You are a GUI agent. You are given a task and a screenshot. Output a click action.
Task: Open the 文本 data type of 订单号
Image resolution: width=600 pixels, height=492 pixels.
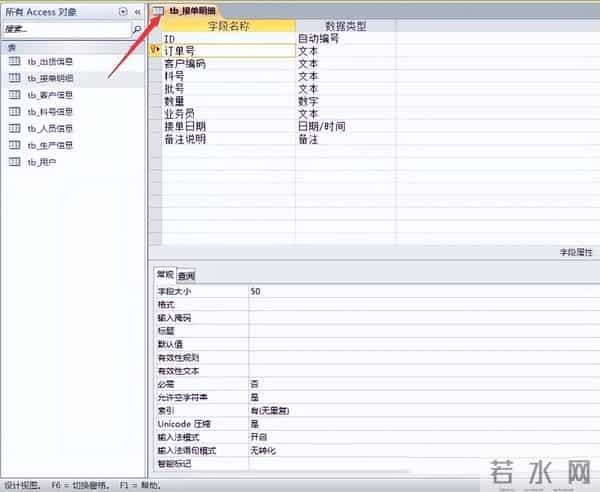[x=346, y=51]
